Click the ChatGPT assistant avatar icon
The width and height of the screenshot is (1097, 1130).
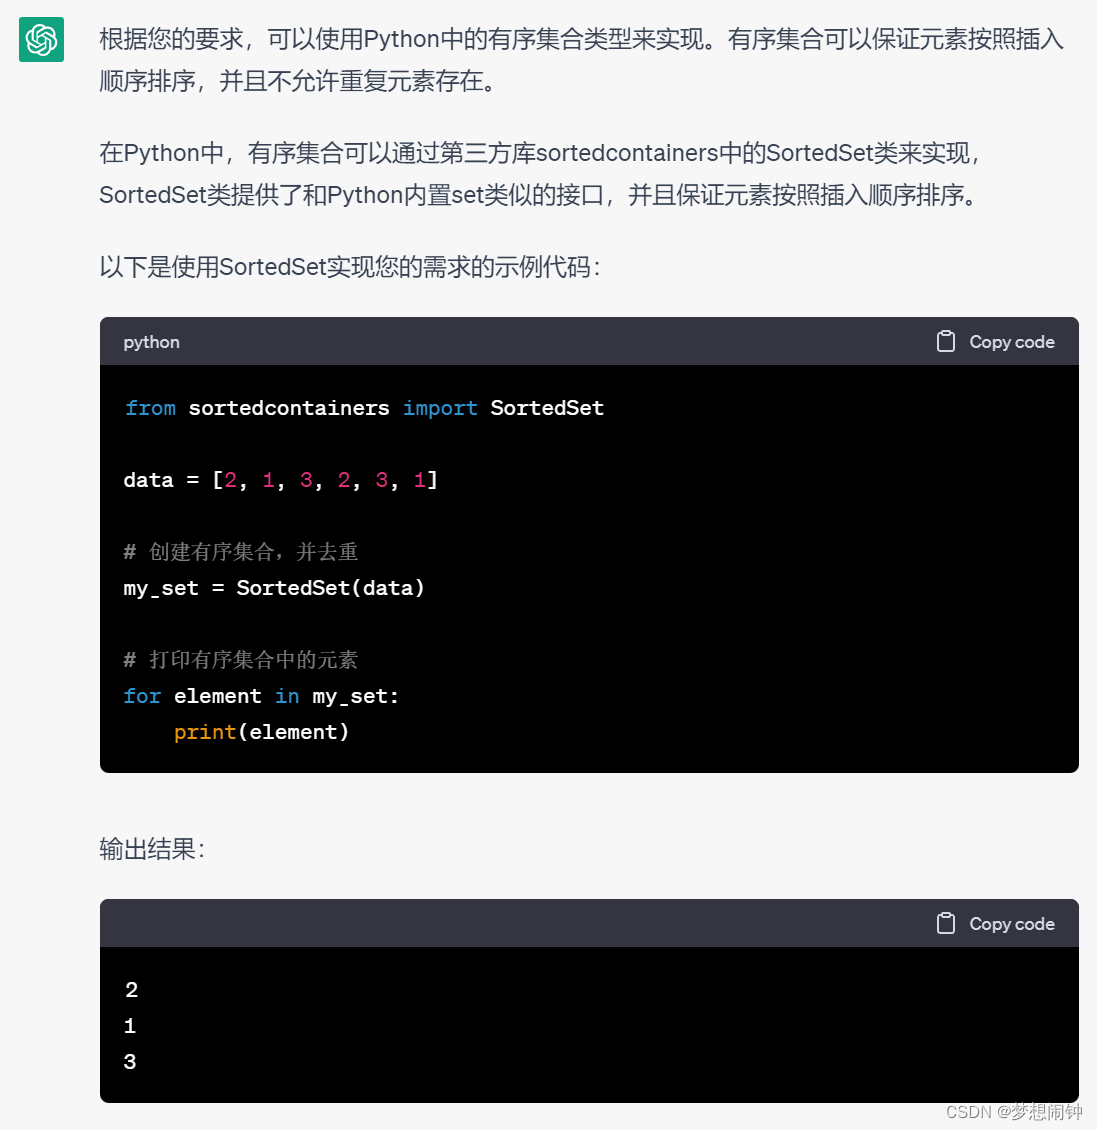point(40,40)
